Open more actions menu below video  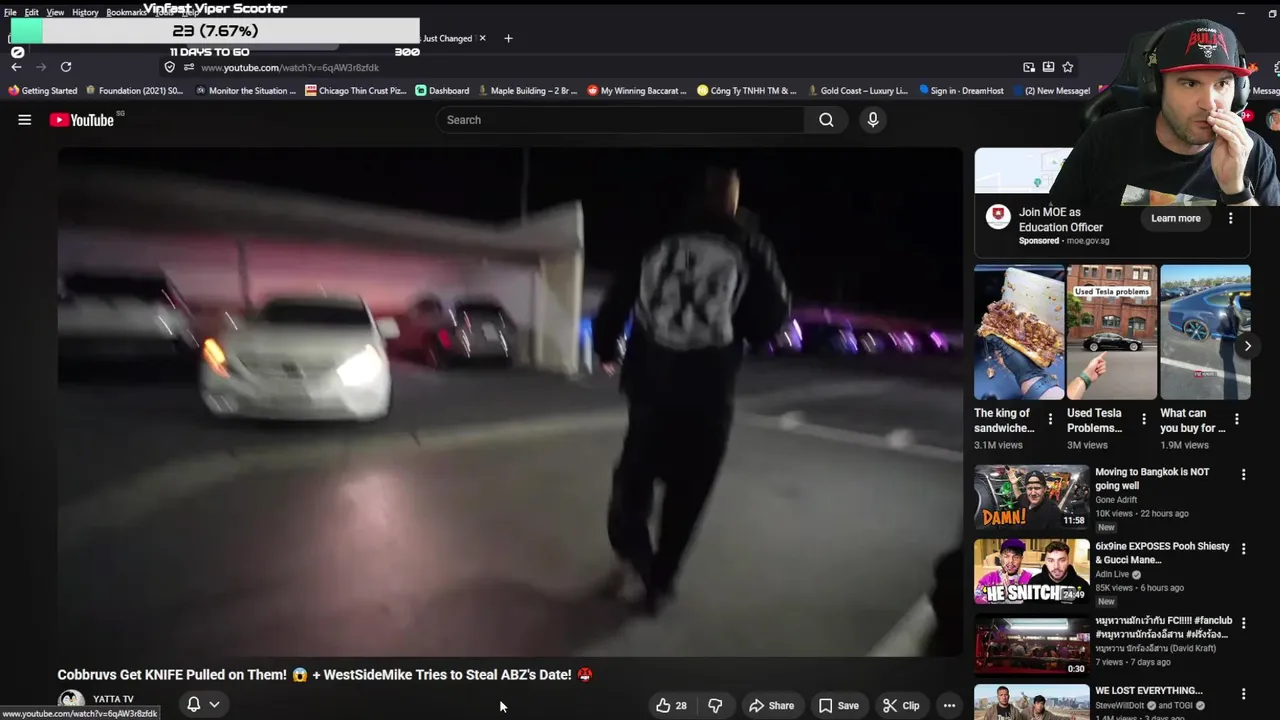(949, 705)
